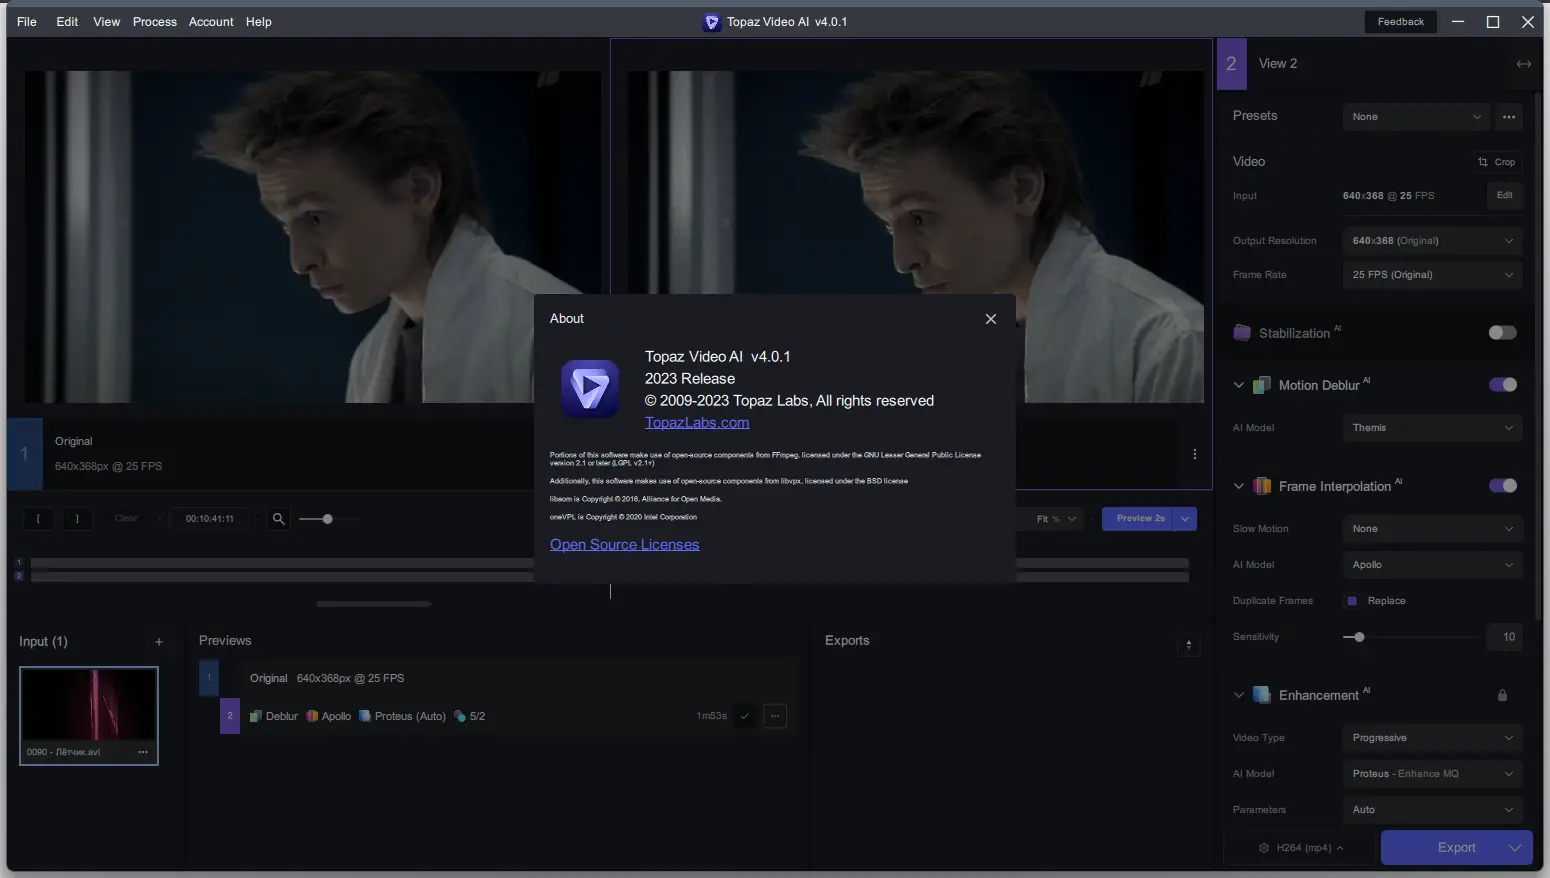
Task: Open the Output Resolution dropdown
Action: pos(1432,241)
